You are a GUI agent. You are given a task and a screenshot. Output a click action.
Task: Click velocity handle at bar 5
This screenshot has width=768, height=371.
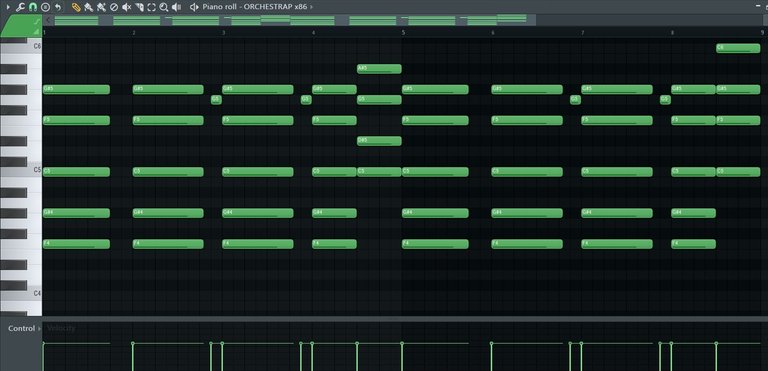pyautogui.click(x=402, y=344)
